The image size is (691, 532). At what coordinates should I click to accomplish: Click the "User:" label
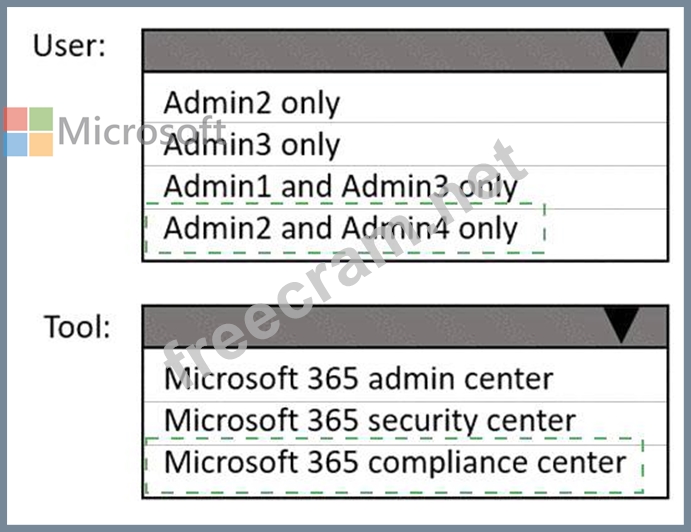click(69, 46)
